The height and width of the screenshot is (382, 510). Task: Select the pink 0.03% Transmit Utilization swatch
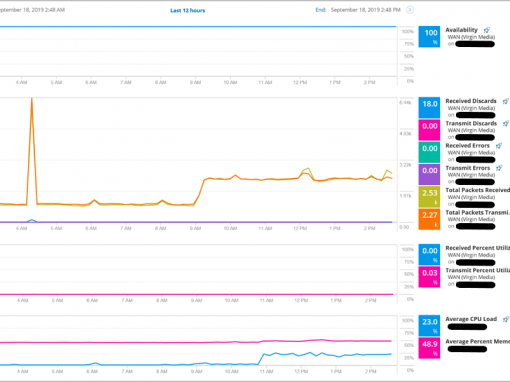coord(429,277)
